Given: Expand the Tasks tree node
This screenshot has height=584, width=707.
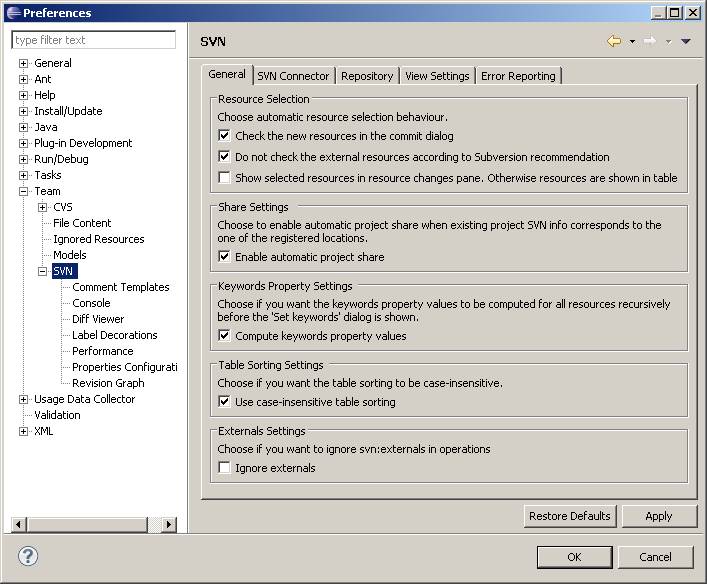Looking at the screenshot, I should pos(23,175).
